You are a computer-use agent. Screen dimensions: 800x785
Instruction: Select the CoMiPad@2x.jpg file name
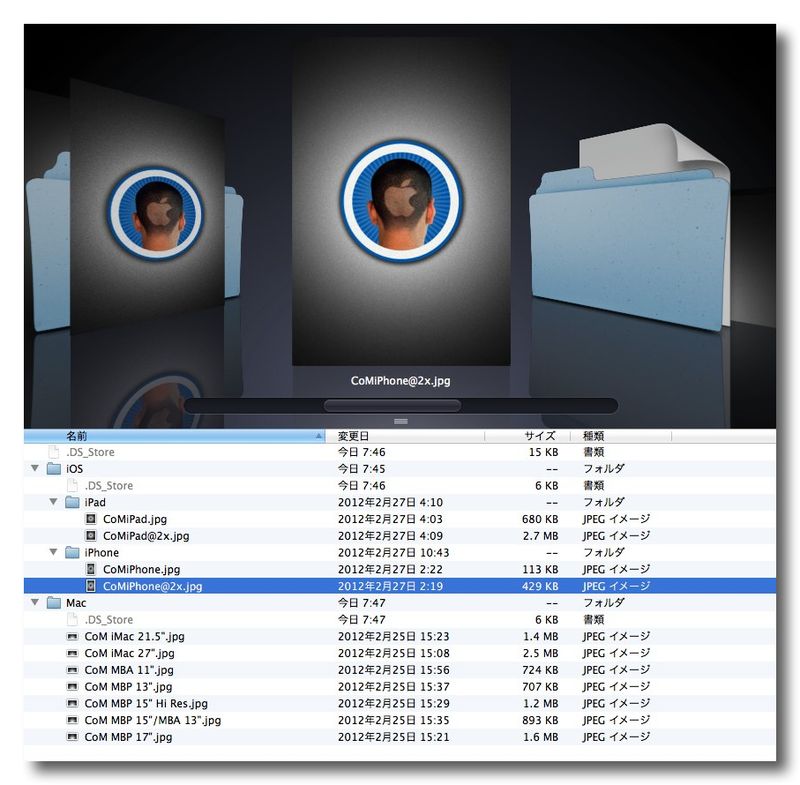146,536
